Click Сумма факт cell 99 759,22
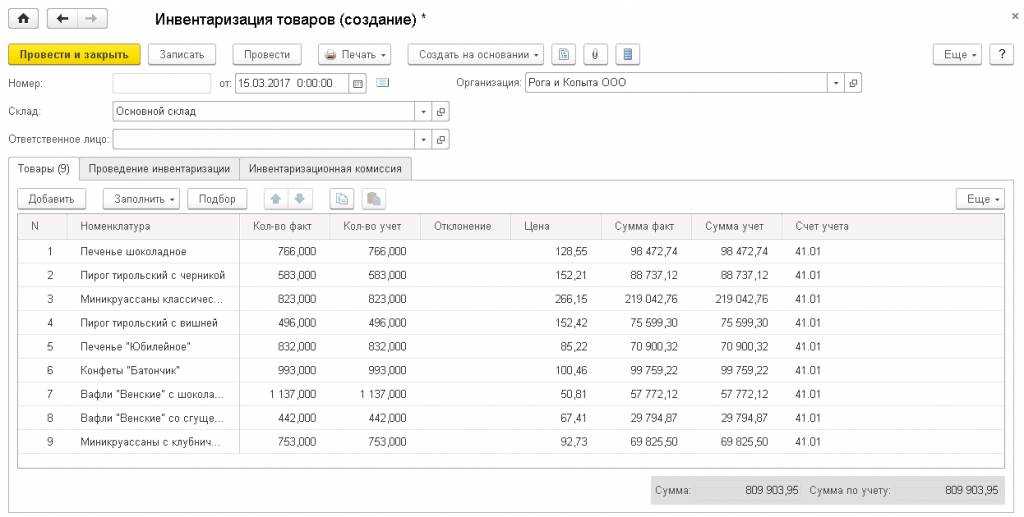The height and width of the screenshot is (517, 1024). pos(646,371)
